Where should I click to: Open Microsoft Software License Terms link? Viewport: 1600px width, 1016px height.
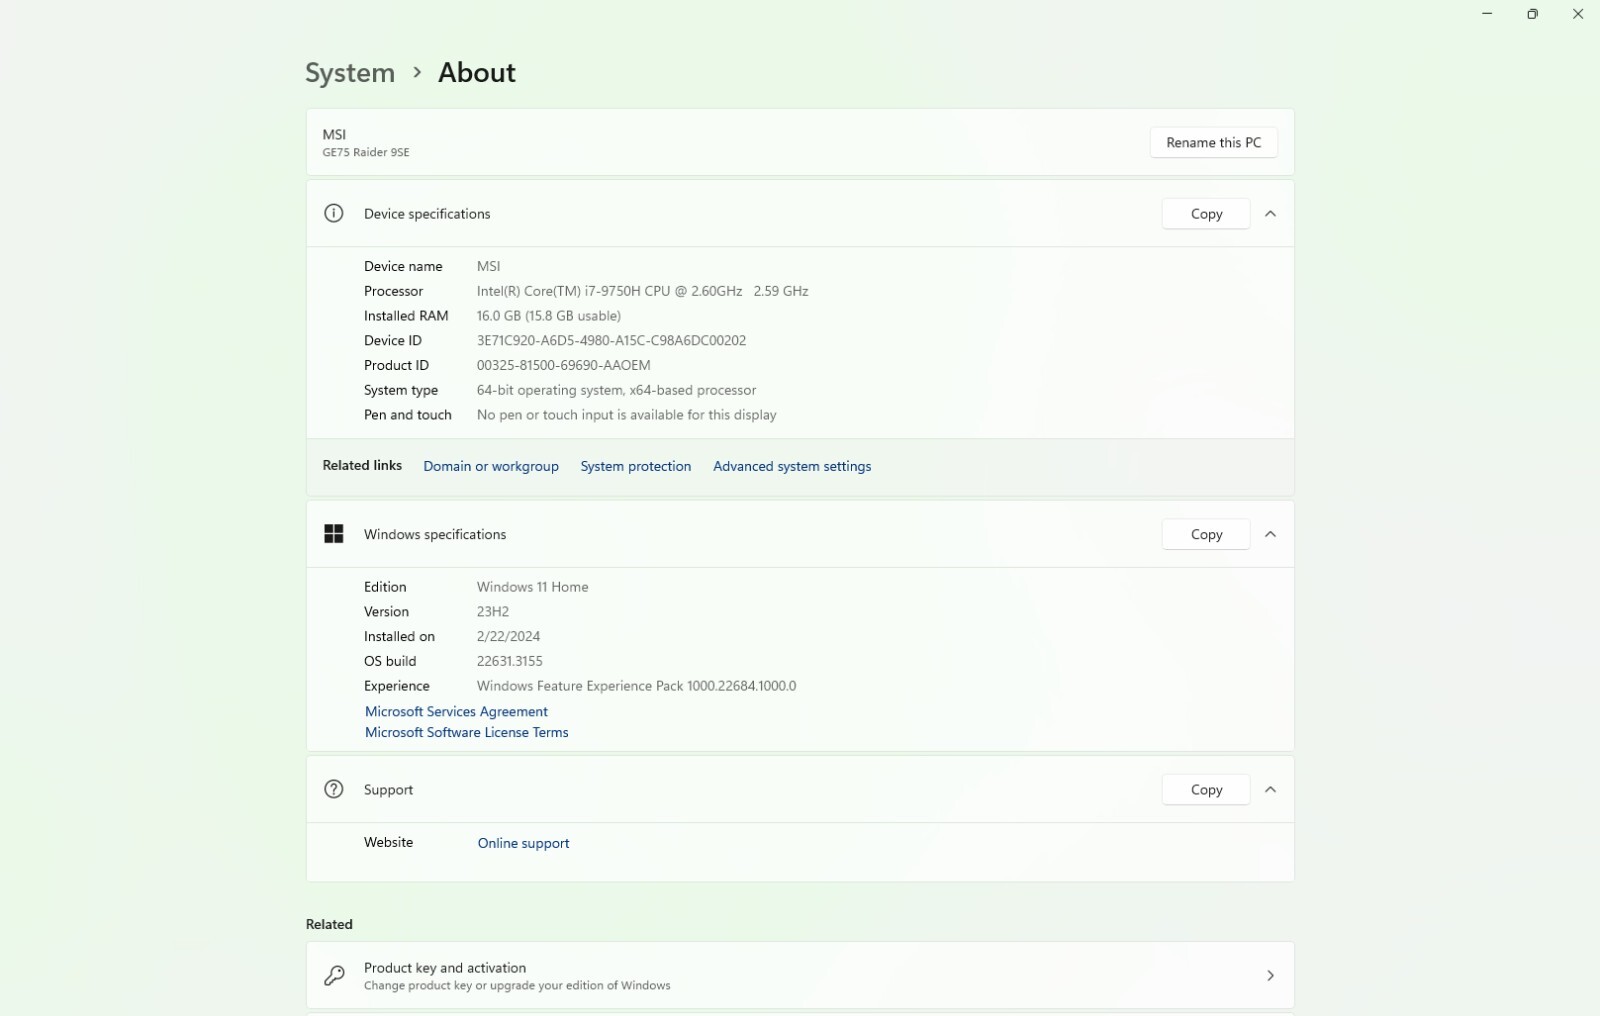[466, 732]
